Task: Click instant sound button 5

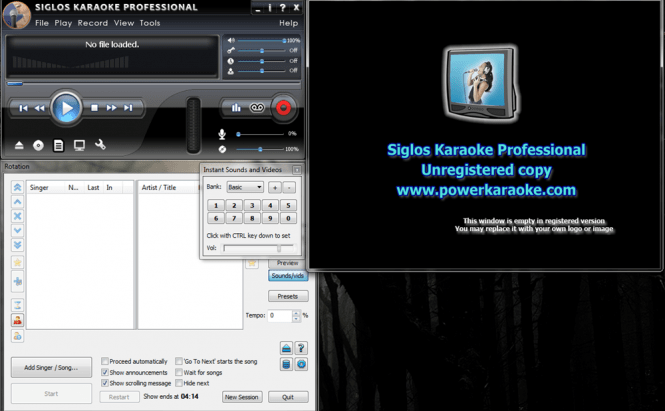Action: point(288,205)
